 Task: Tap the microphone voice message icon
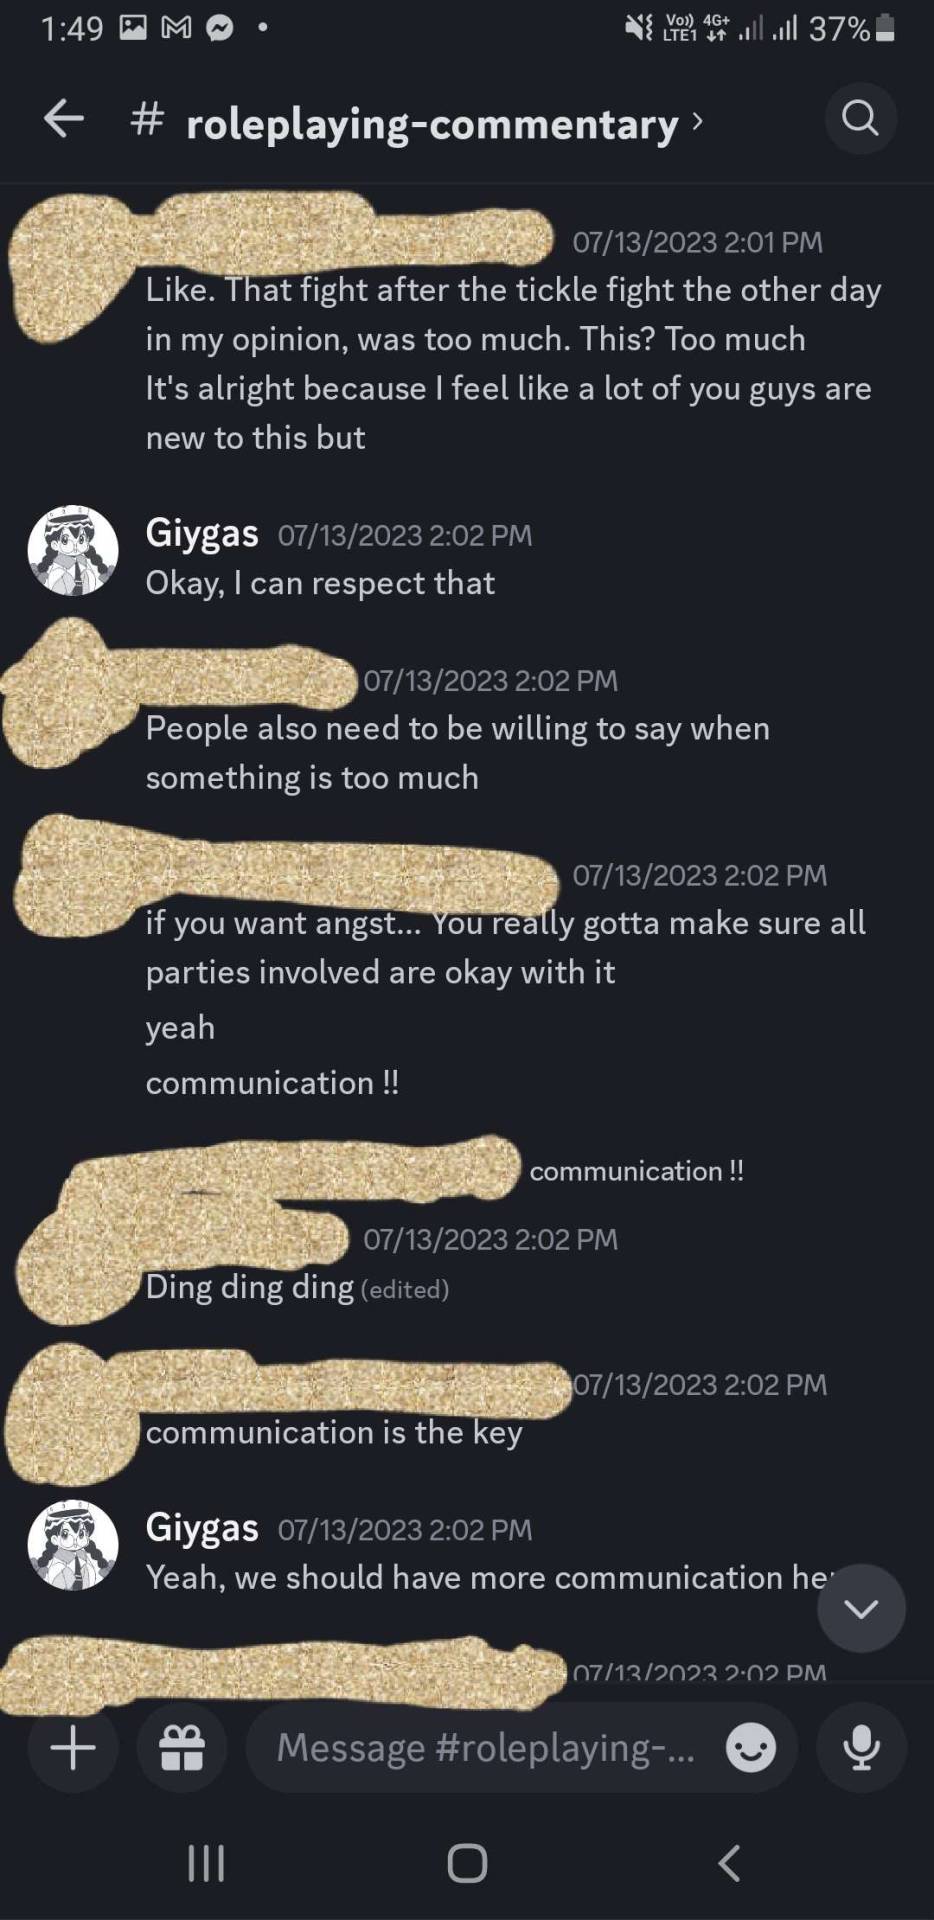[861, 1748]
